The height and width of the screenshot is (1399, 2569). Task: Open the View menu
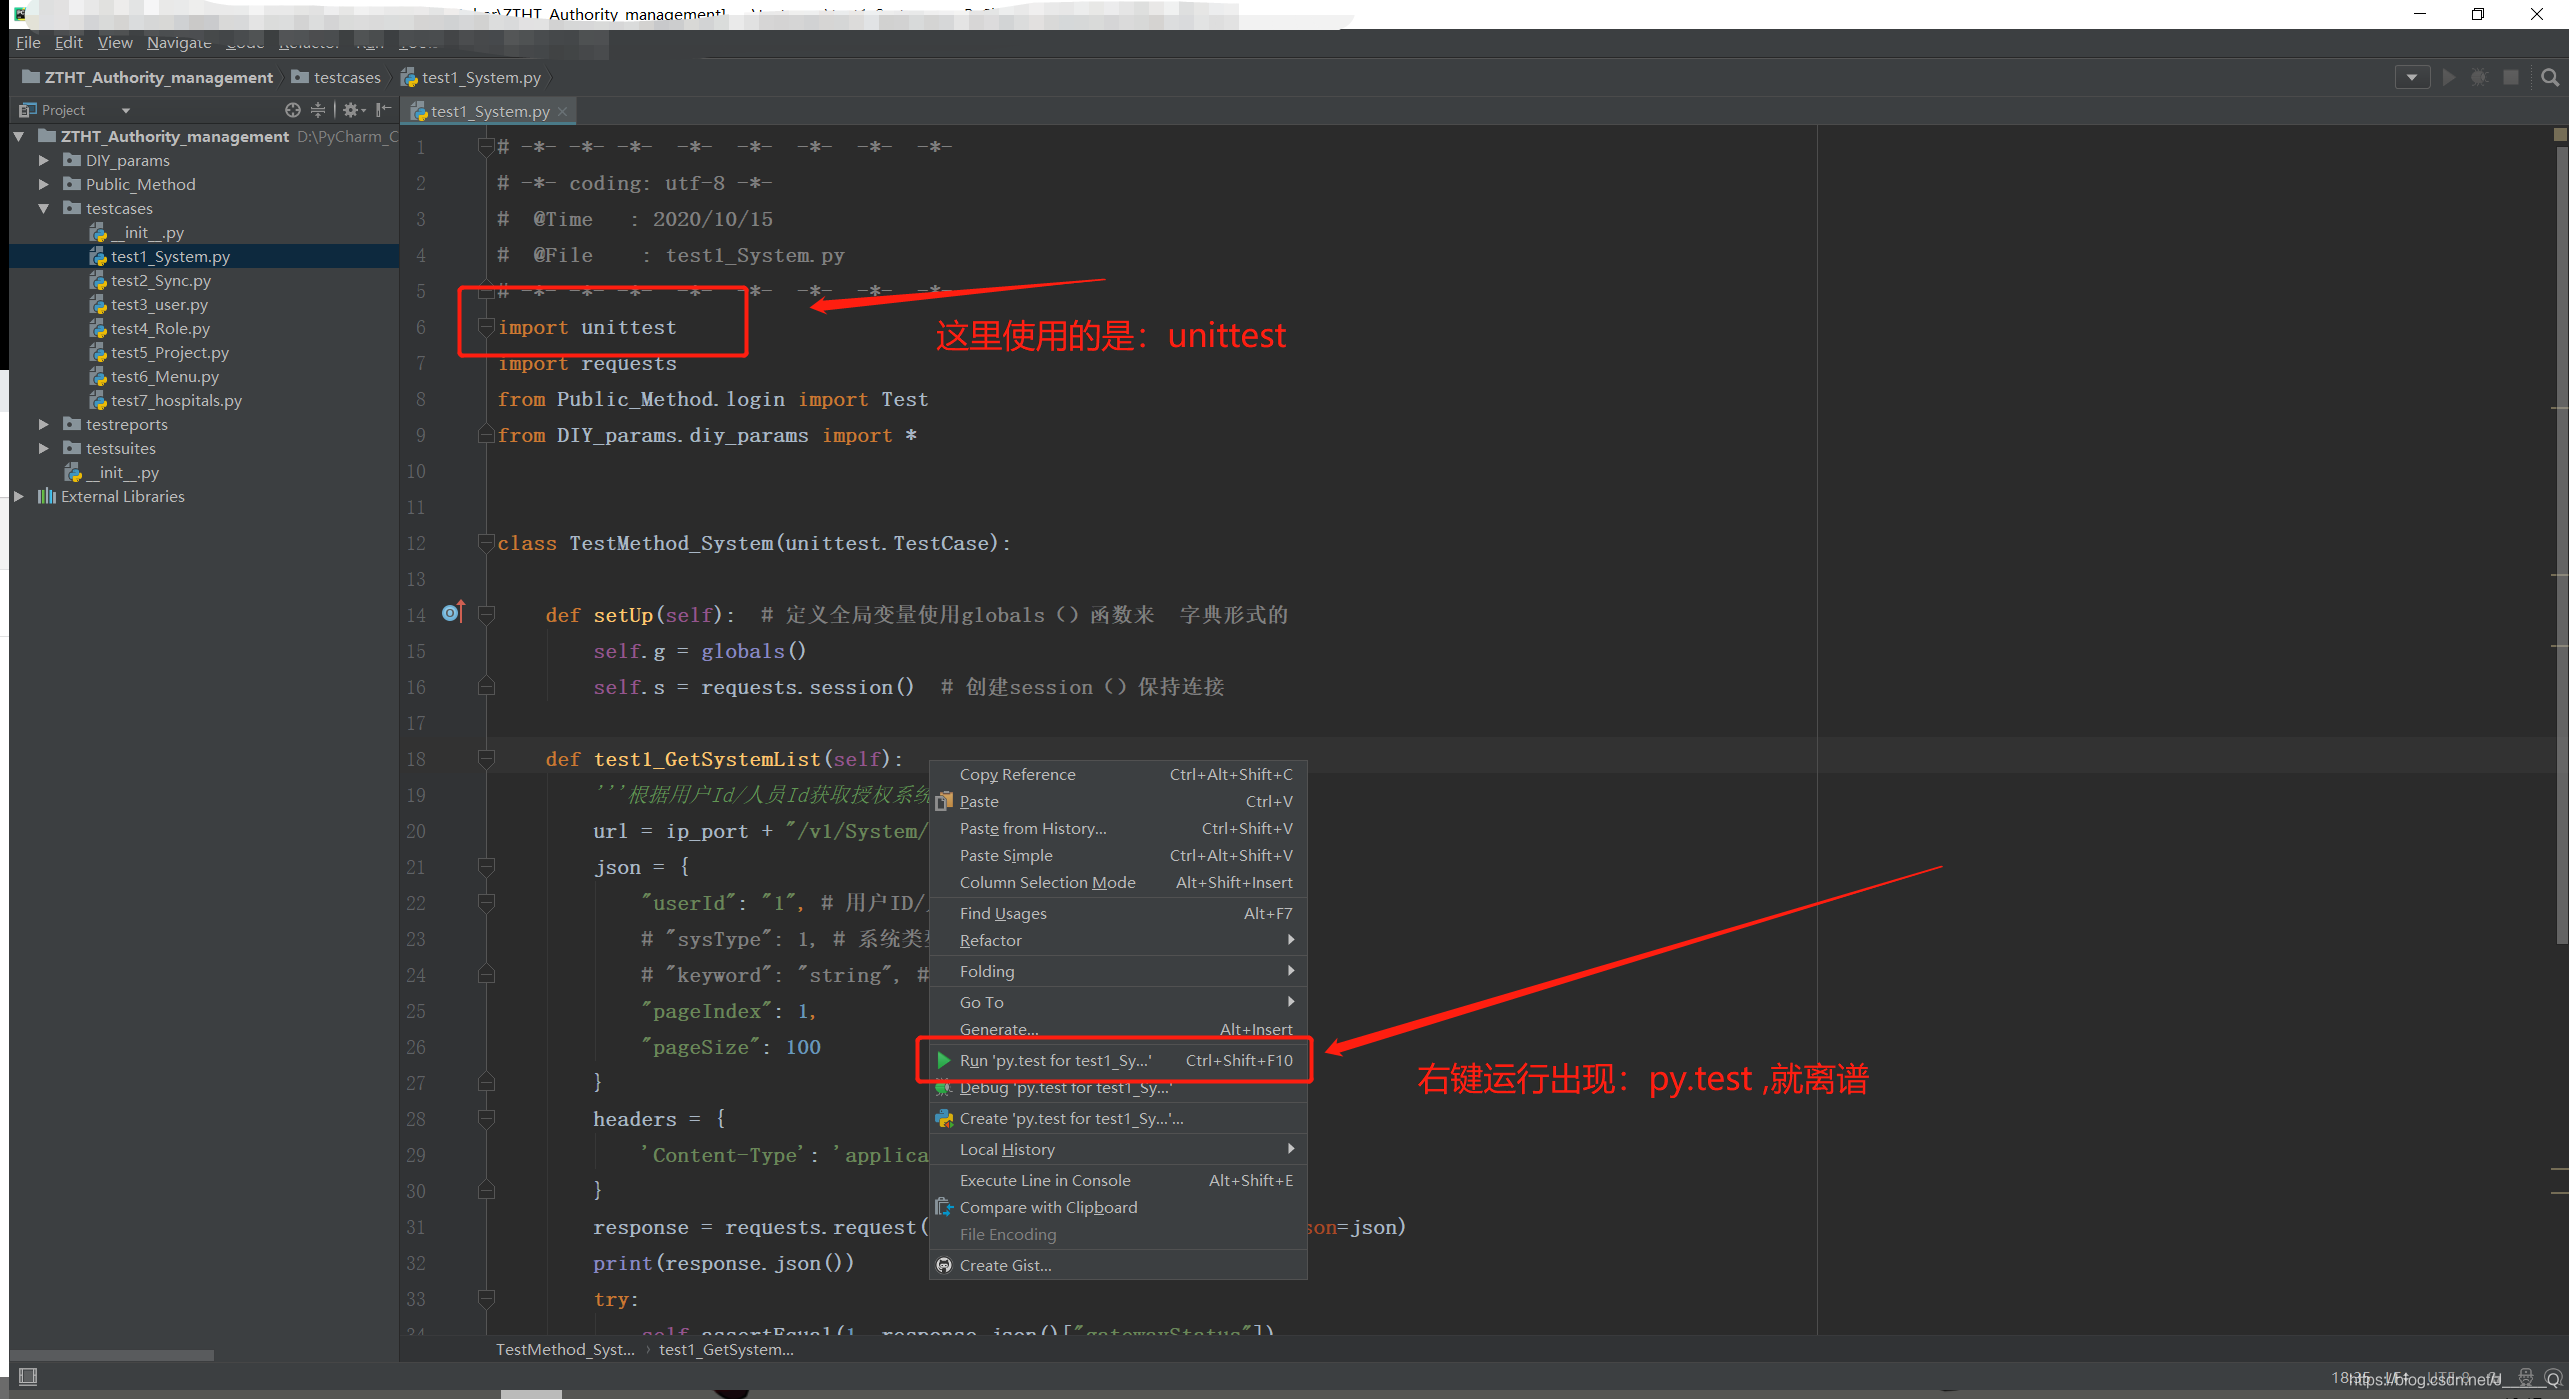[x=115, y=42]
